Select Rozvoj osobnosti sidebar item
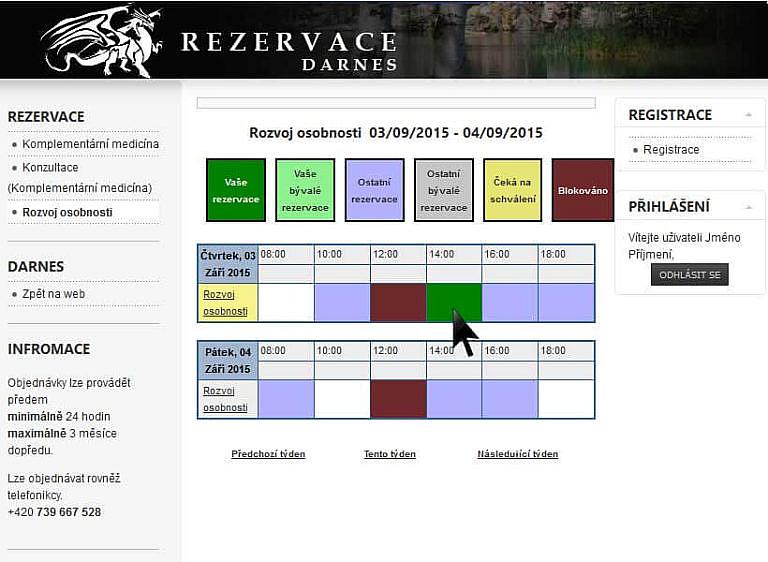Viewport: 768px width, 562px height. (x=67, y=212)
